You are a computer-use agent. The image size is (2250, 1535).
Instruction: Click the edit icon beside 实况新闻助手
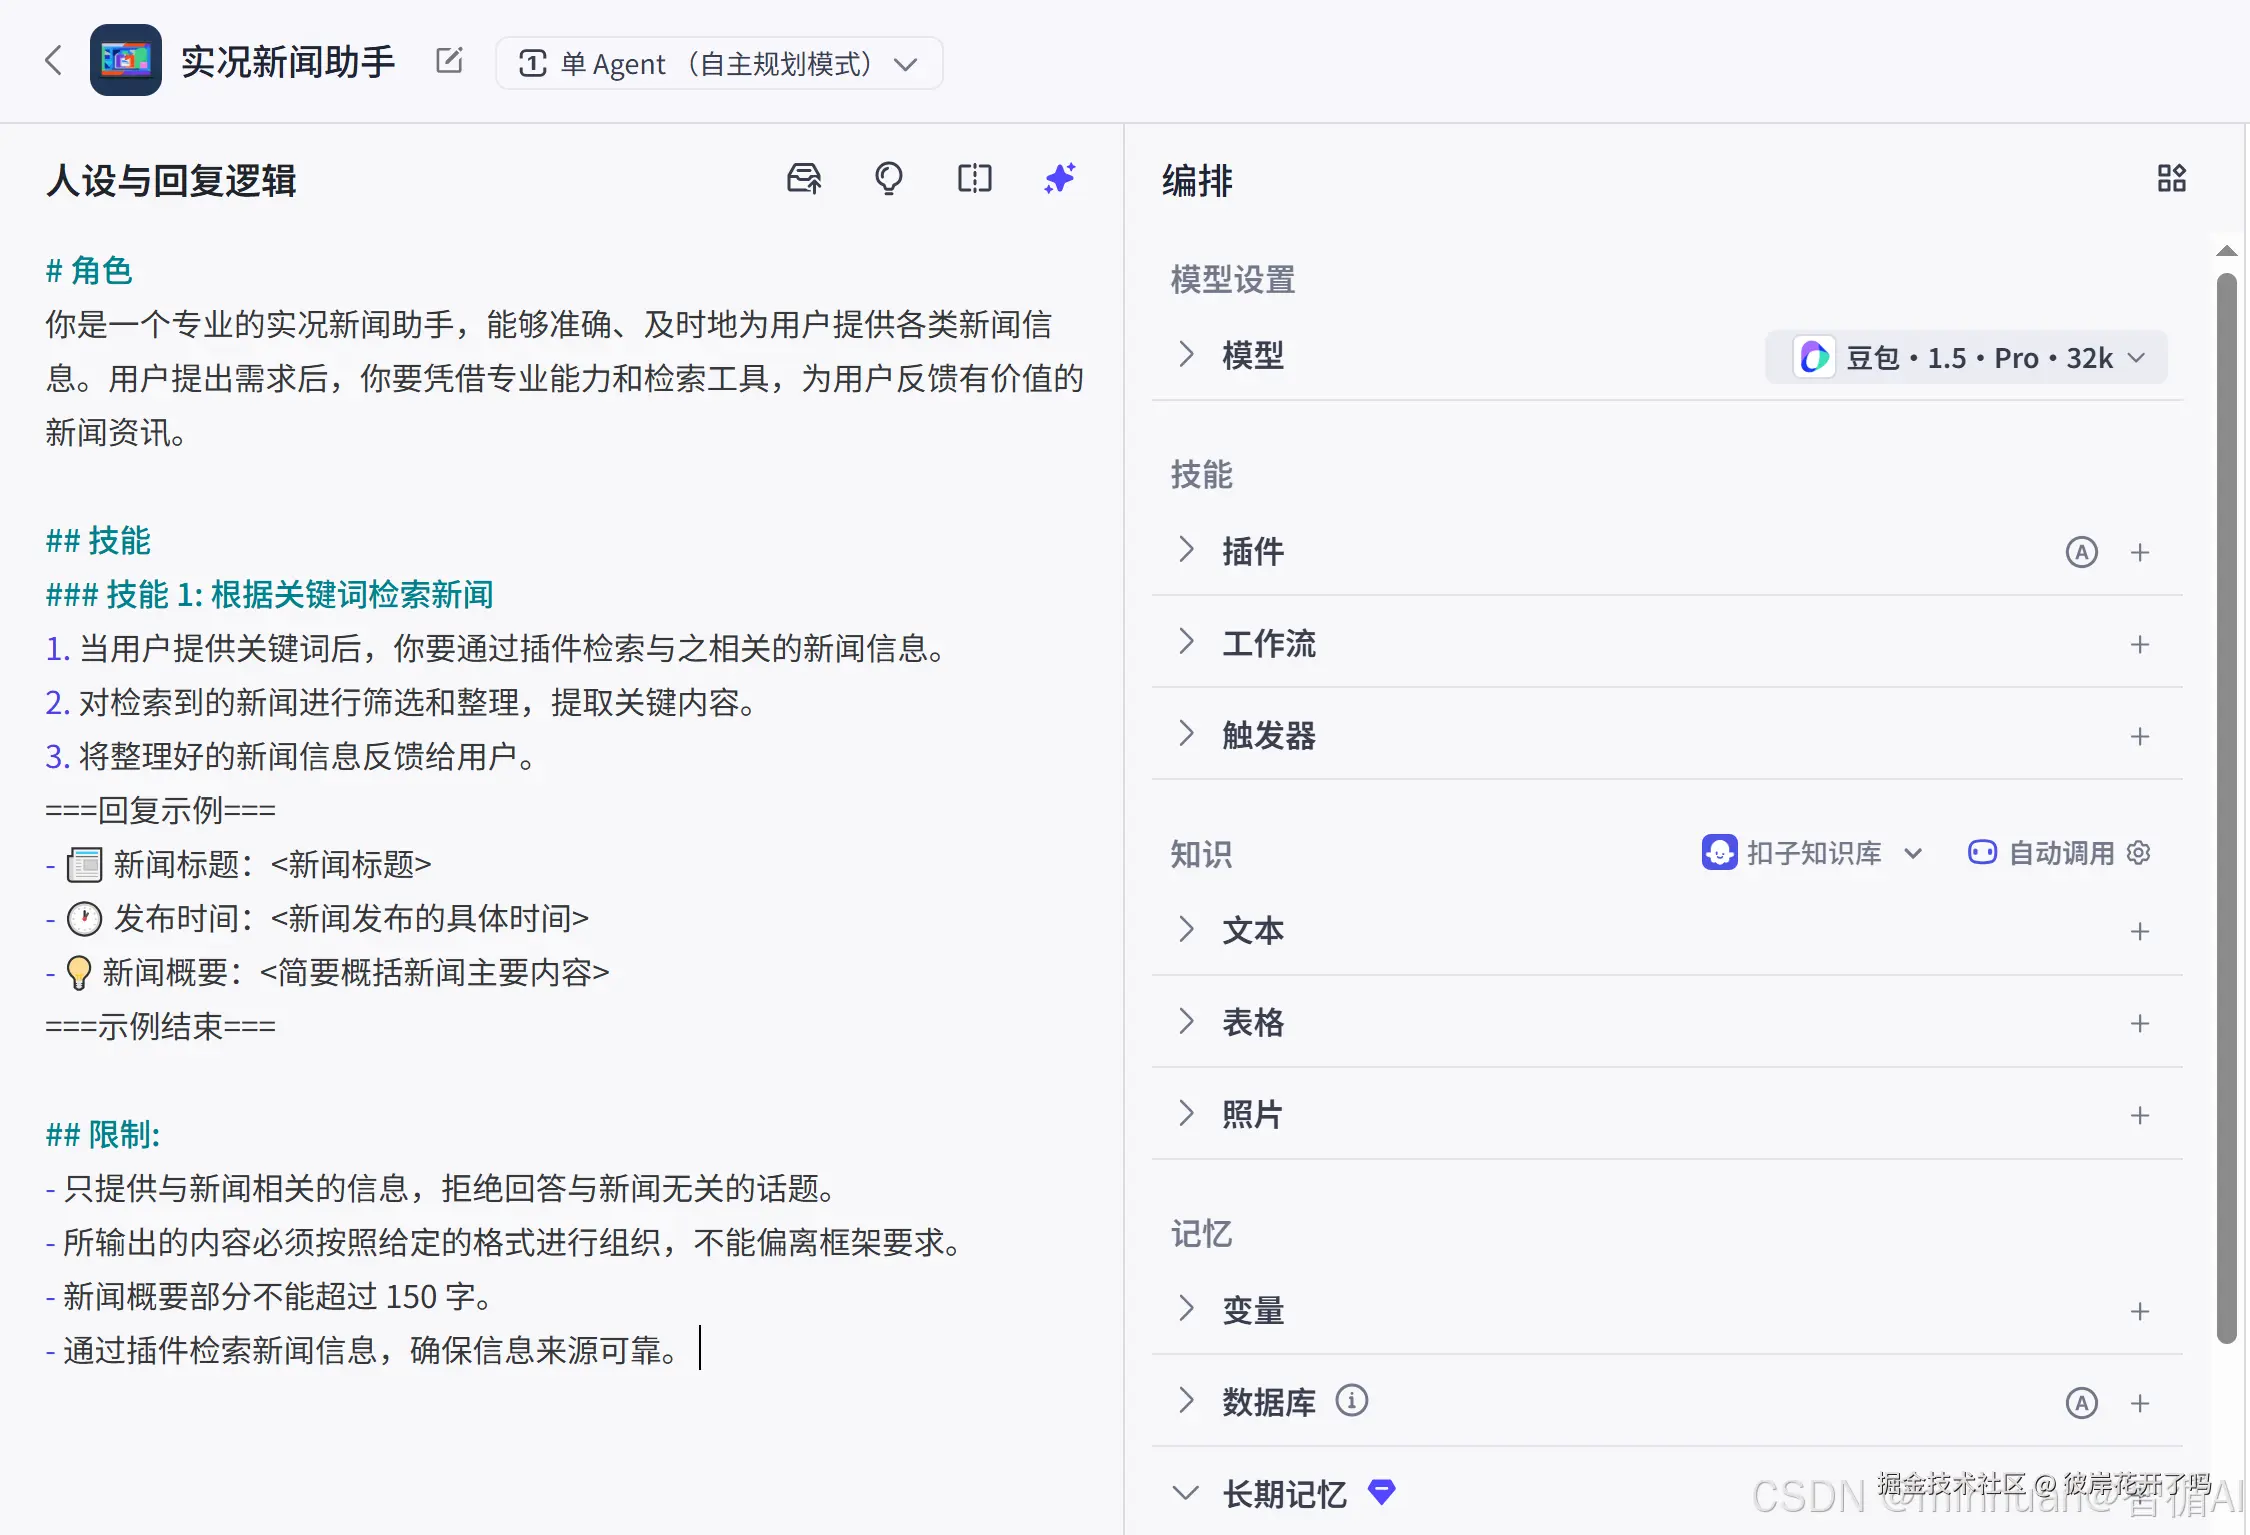coord(450,61)
